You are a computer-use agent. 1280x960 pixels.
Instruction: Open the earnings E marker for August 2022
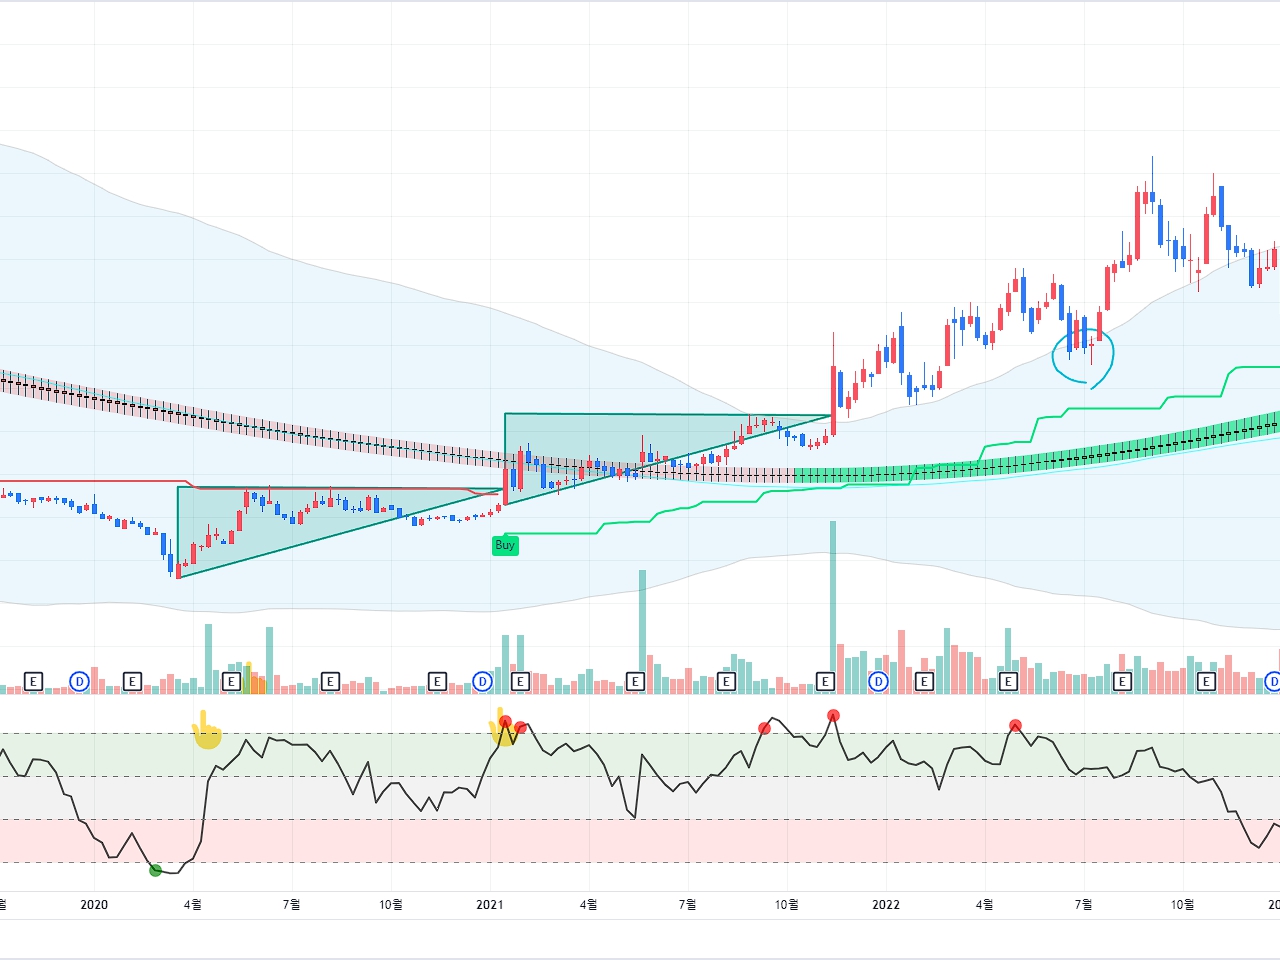pos(1123,682)
